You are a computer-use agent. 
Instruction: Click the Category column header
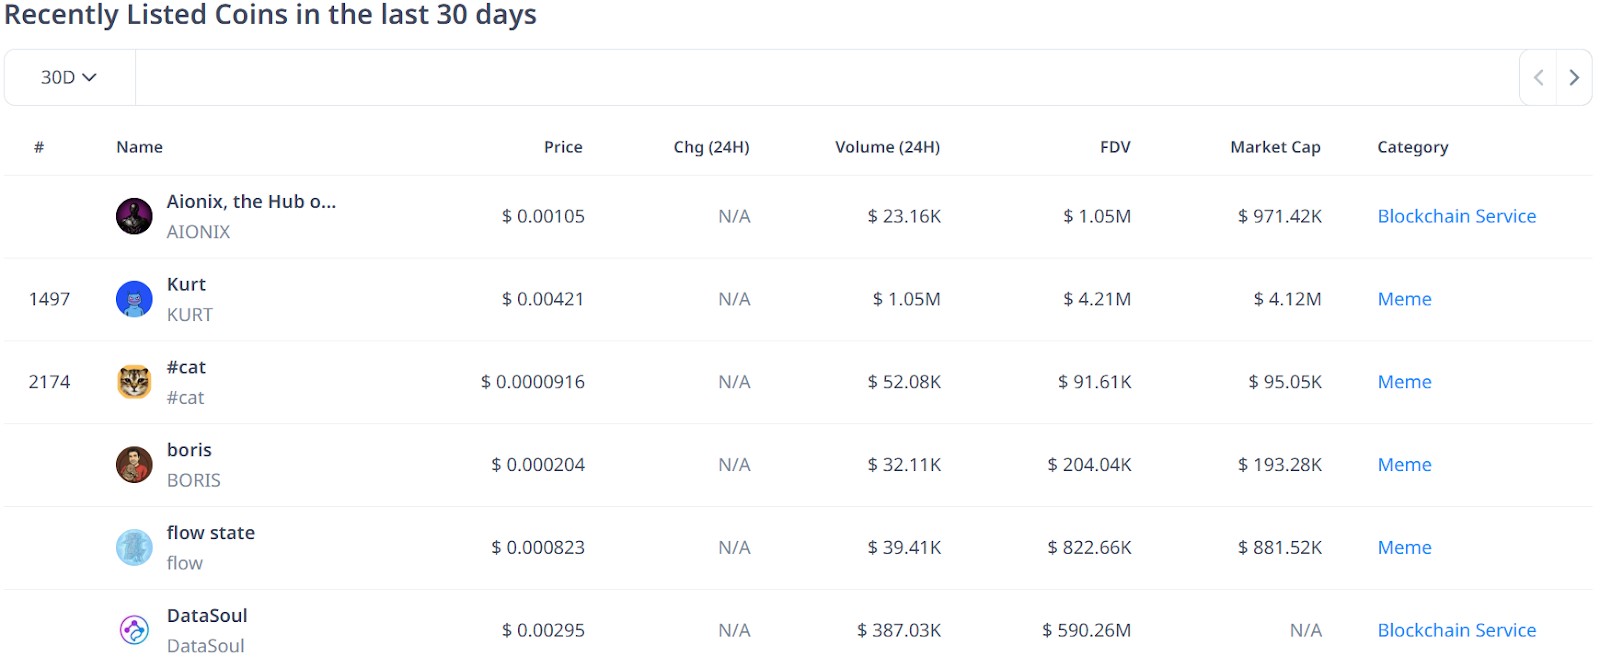pos(1412,147)
